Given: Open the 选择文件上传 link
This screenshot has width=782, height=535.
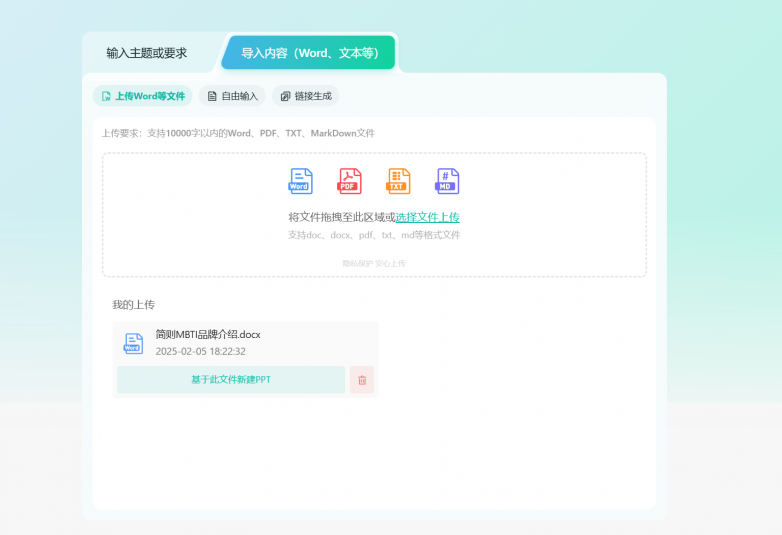Looking at the screenshot, I should [427, 217].
